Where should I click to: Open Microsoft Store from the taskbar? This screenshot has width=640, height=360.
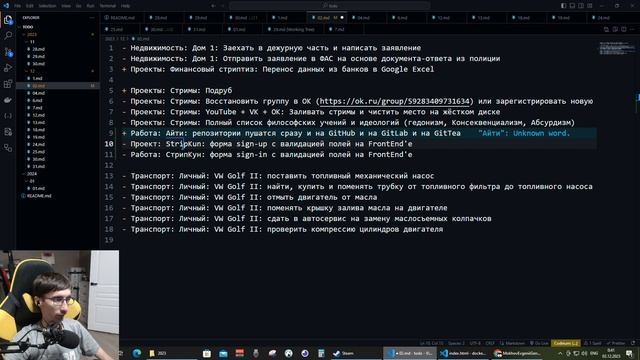tap(207, 353)
